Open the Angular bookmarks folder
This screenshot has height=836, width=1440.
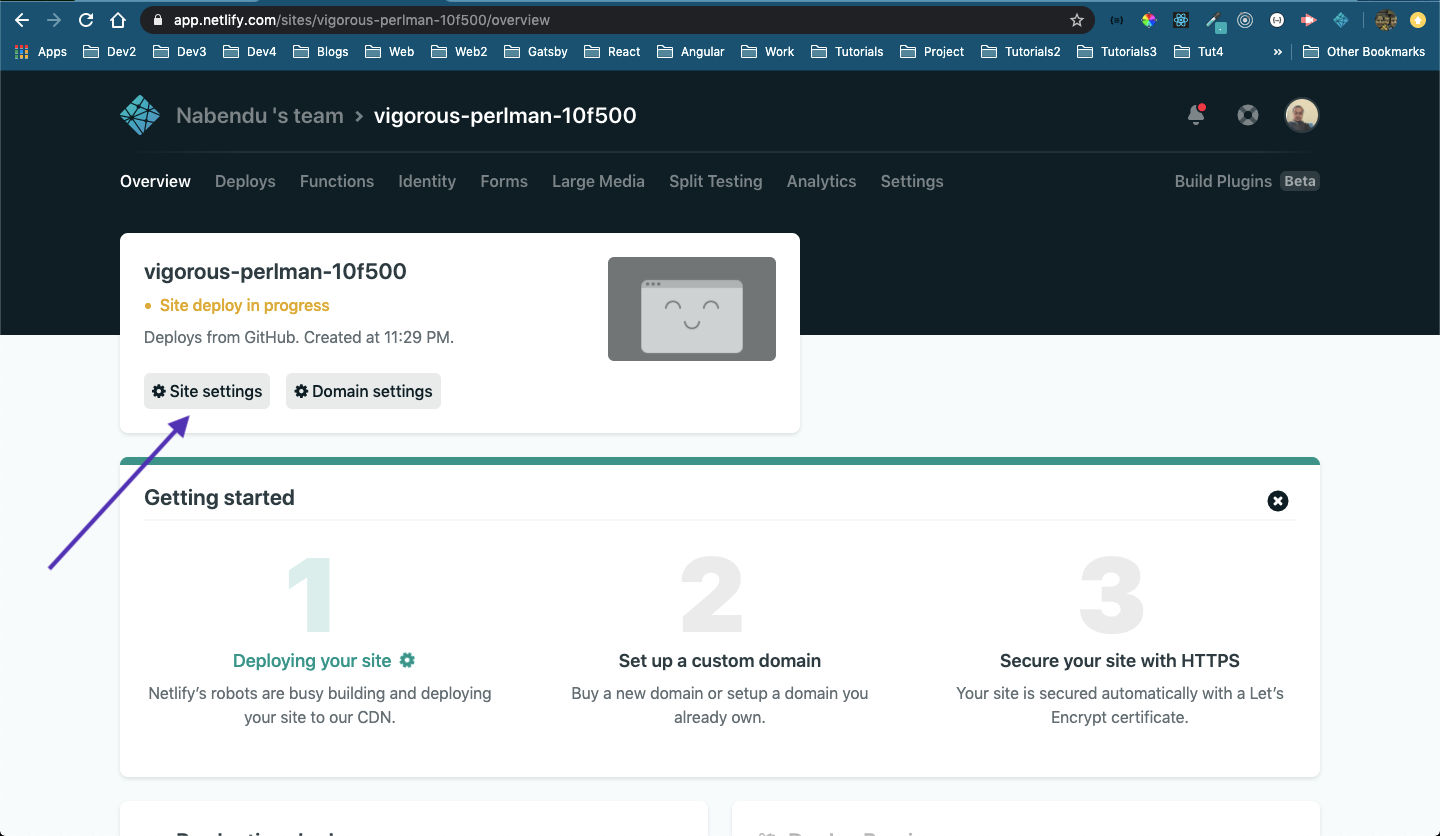coord(690,51)
